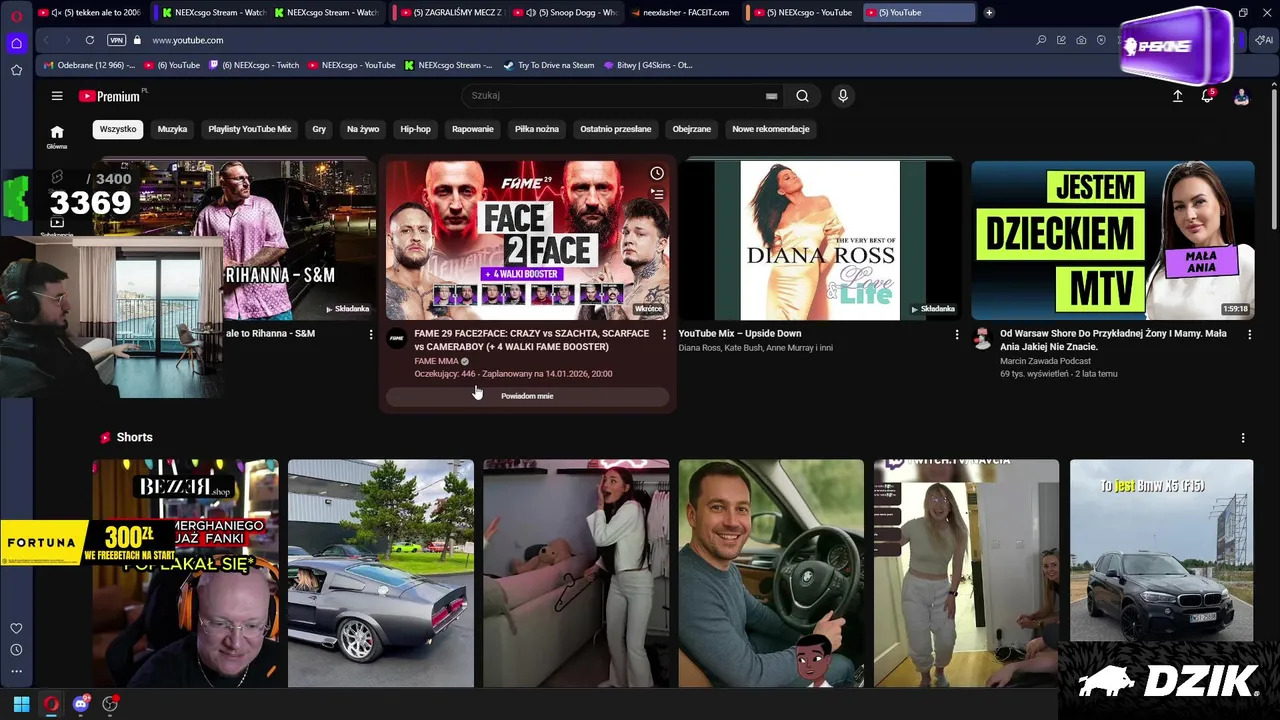This screenshot has width=1280, height=720.
Task: Open the Diana Ross mix thumbnail
Action: point(820,240)
